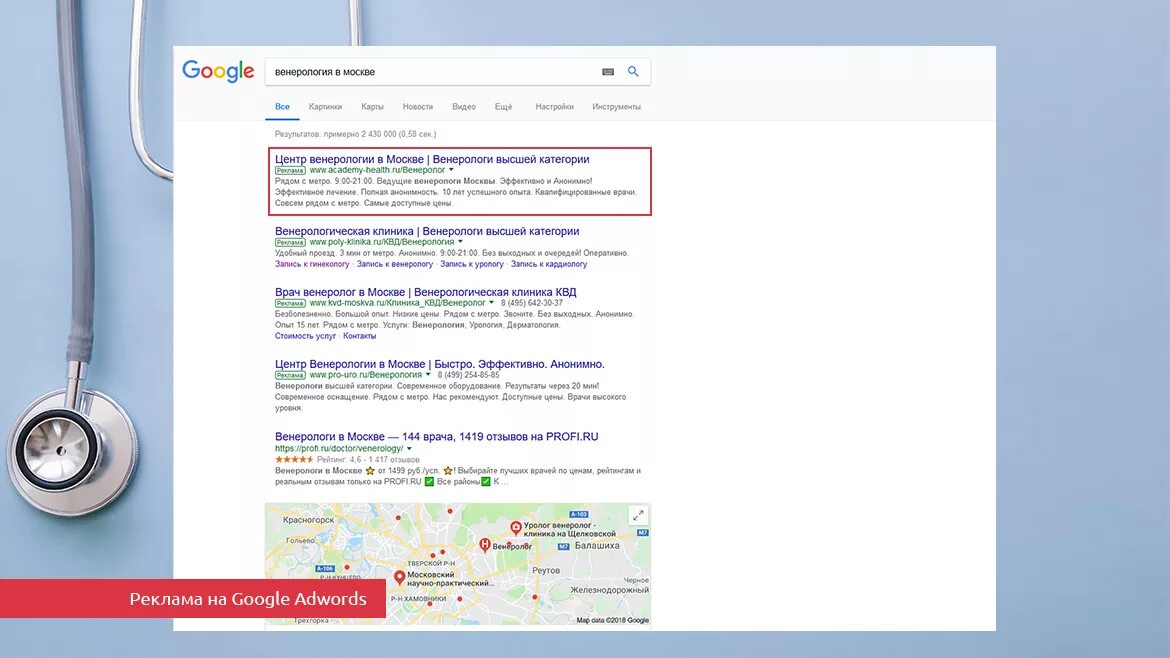
Task: Expand dropdown arrow next to profi.ru/doctor/venerology URL
Action: [x=409, y=448]
